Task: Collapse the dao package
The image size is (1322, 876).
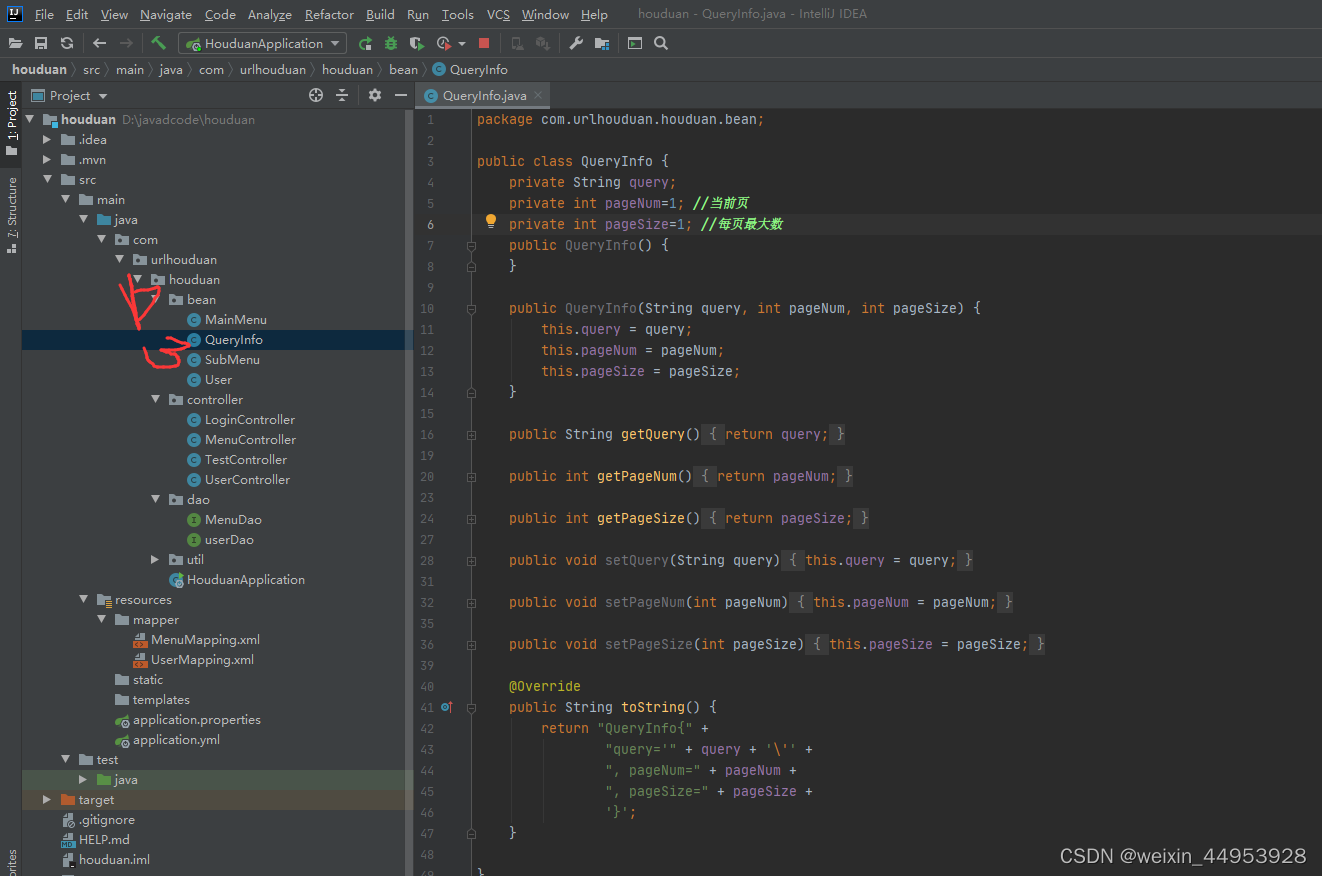Action: point(155,499)
